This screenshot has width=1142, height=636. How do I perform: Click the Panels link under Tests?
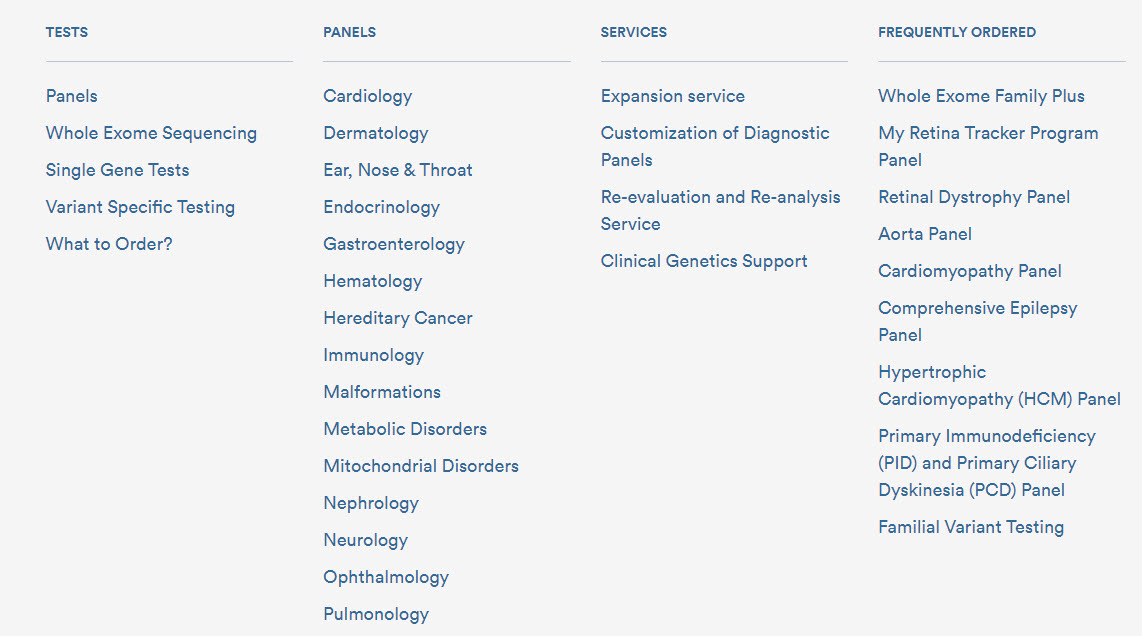[72, 96]
